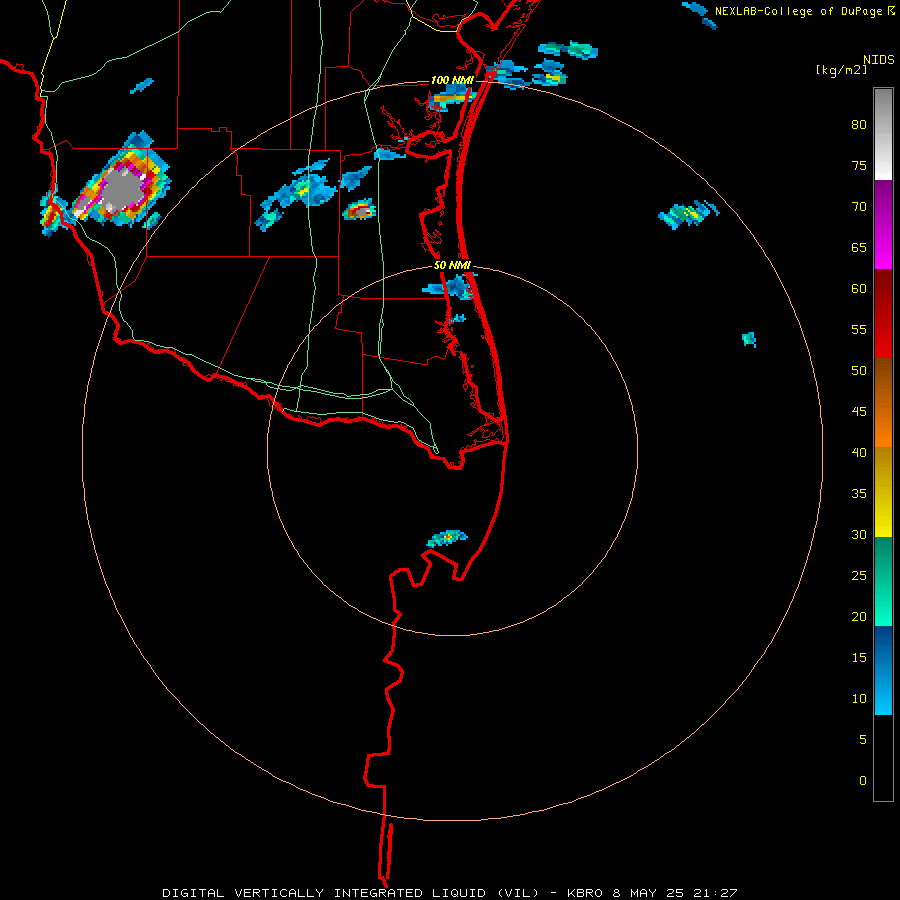Click the brown-orange legend color segment
The height and width of the screenshot is (900, 900).
pos(883,402)
